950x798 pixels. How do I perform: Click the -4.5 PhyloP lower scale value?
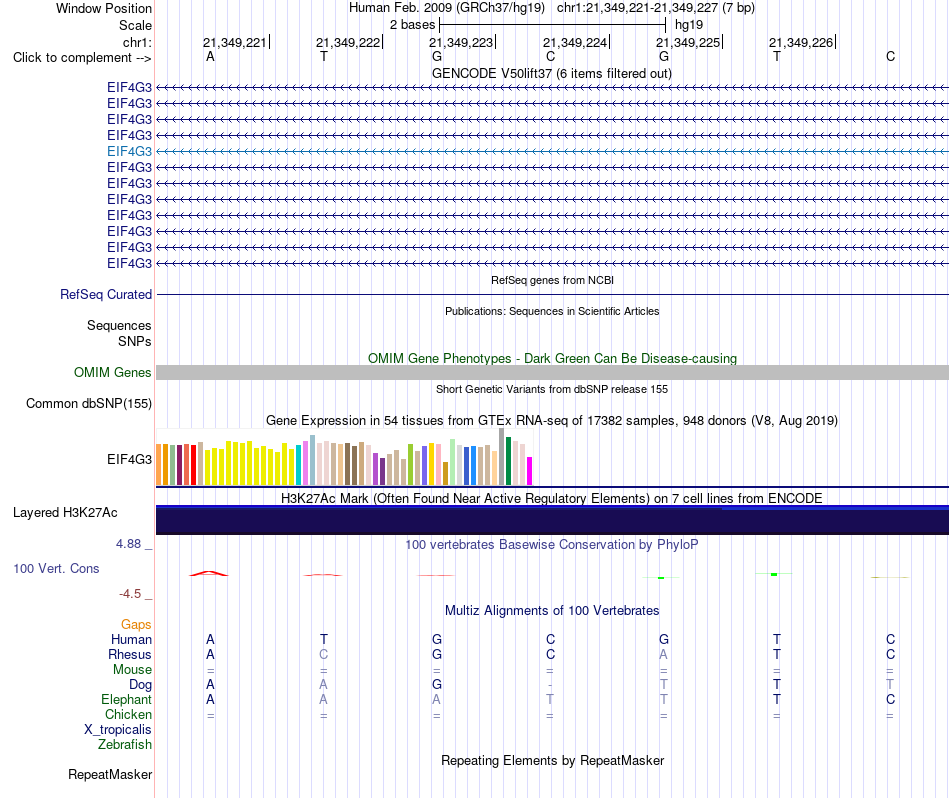[x=130, y=594]
